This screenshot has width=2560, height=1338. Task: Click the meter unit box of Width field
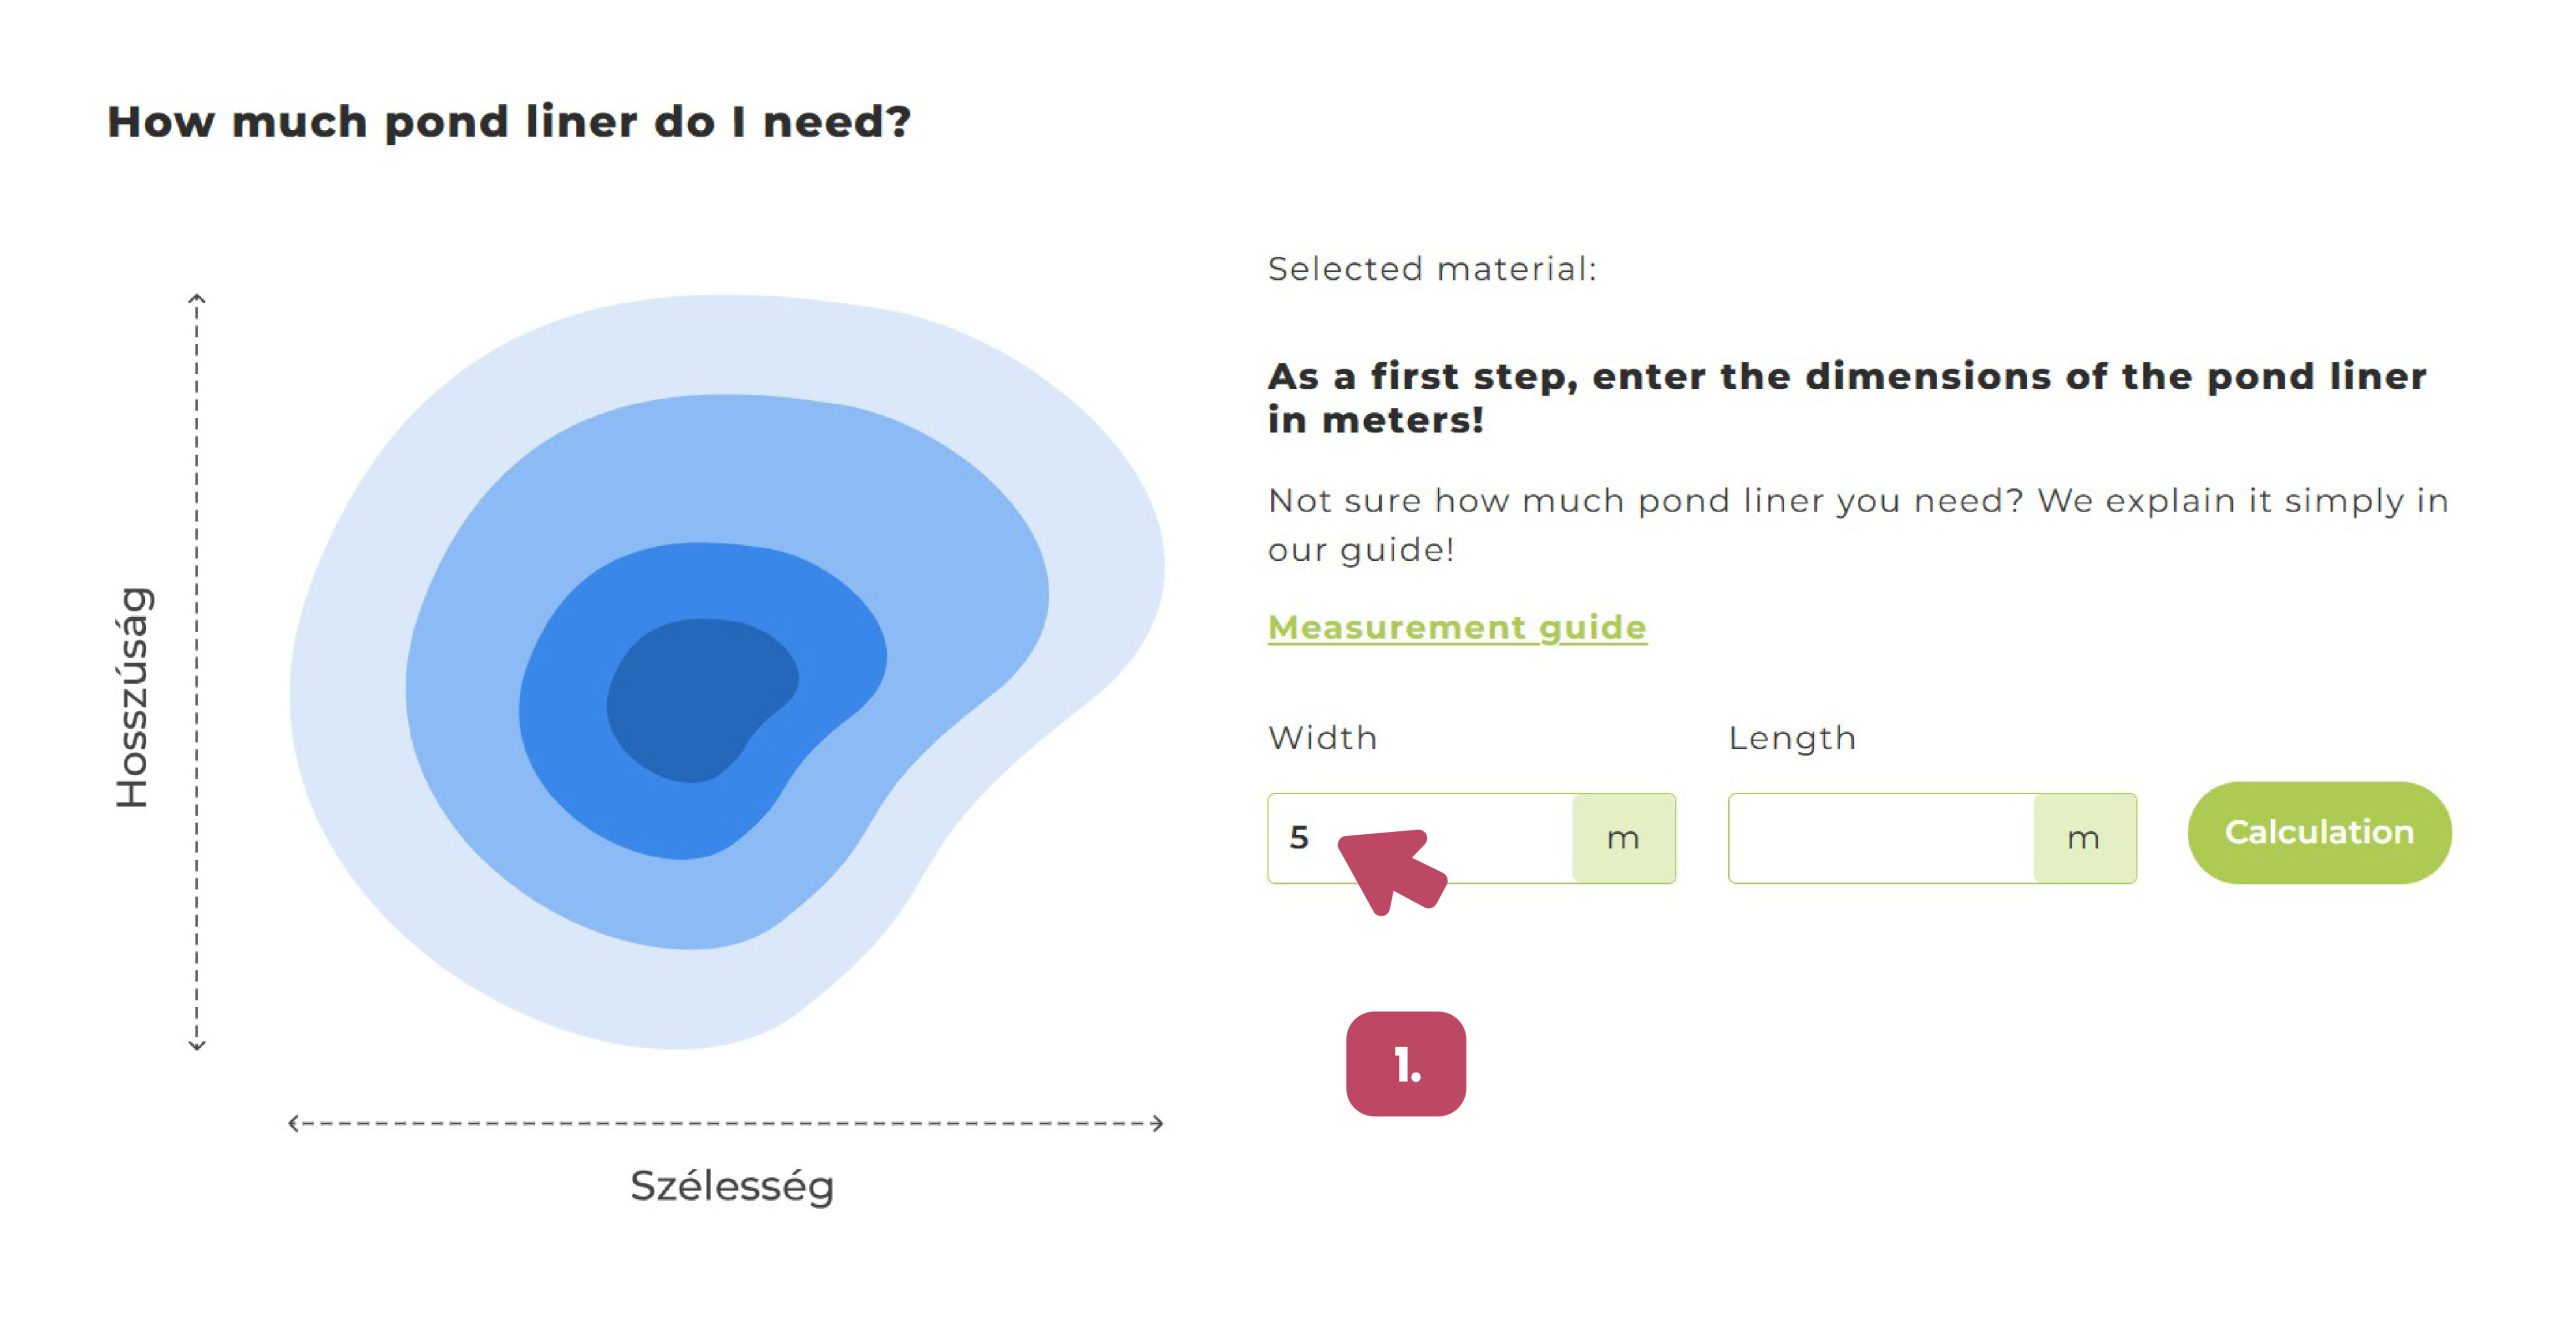(1622, 838)
